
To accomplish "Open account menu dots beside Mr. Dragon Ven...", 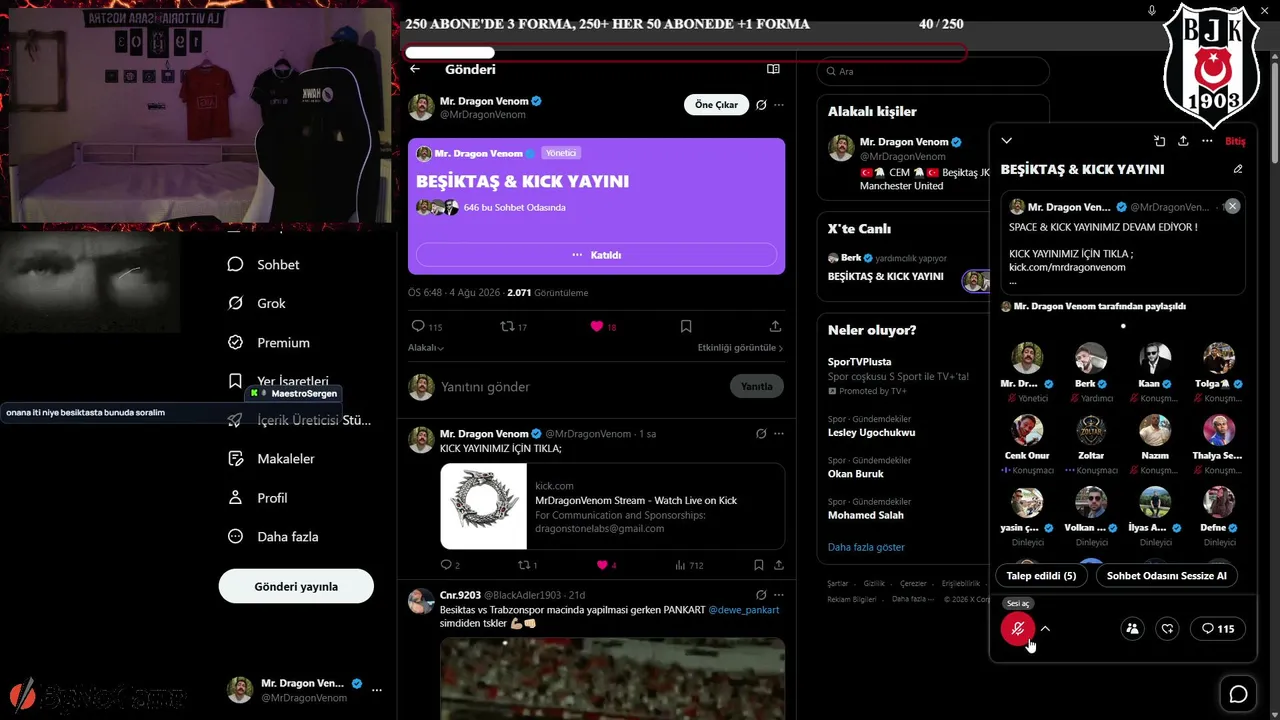I will click(377, 690).
